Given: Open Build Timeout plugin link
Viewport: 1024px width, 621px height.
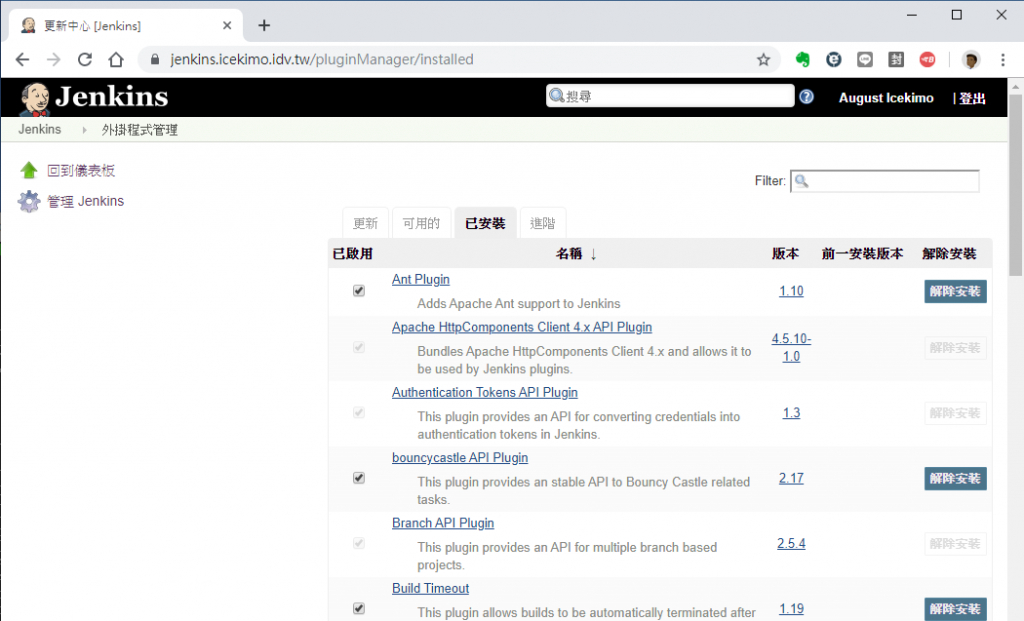Looking at the screenshot, I should point(430,588).
